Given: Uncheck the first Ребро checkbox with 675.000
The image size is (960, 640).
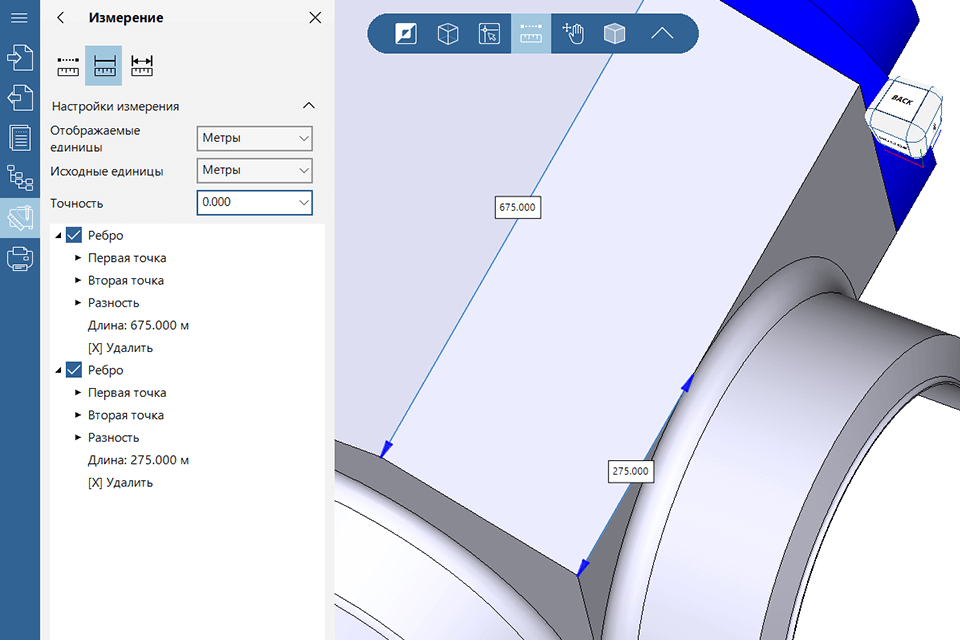Looking at the screenshot, I should pyautogui.click(x=74, y=235).
